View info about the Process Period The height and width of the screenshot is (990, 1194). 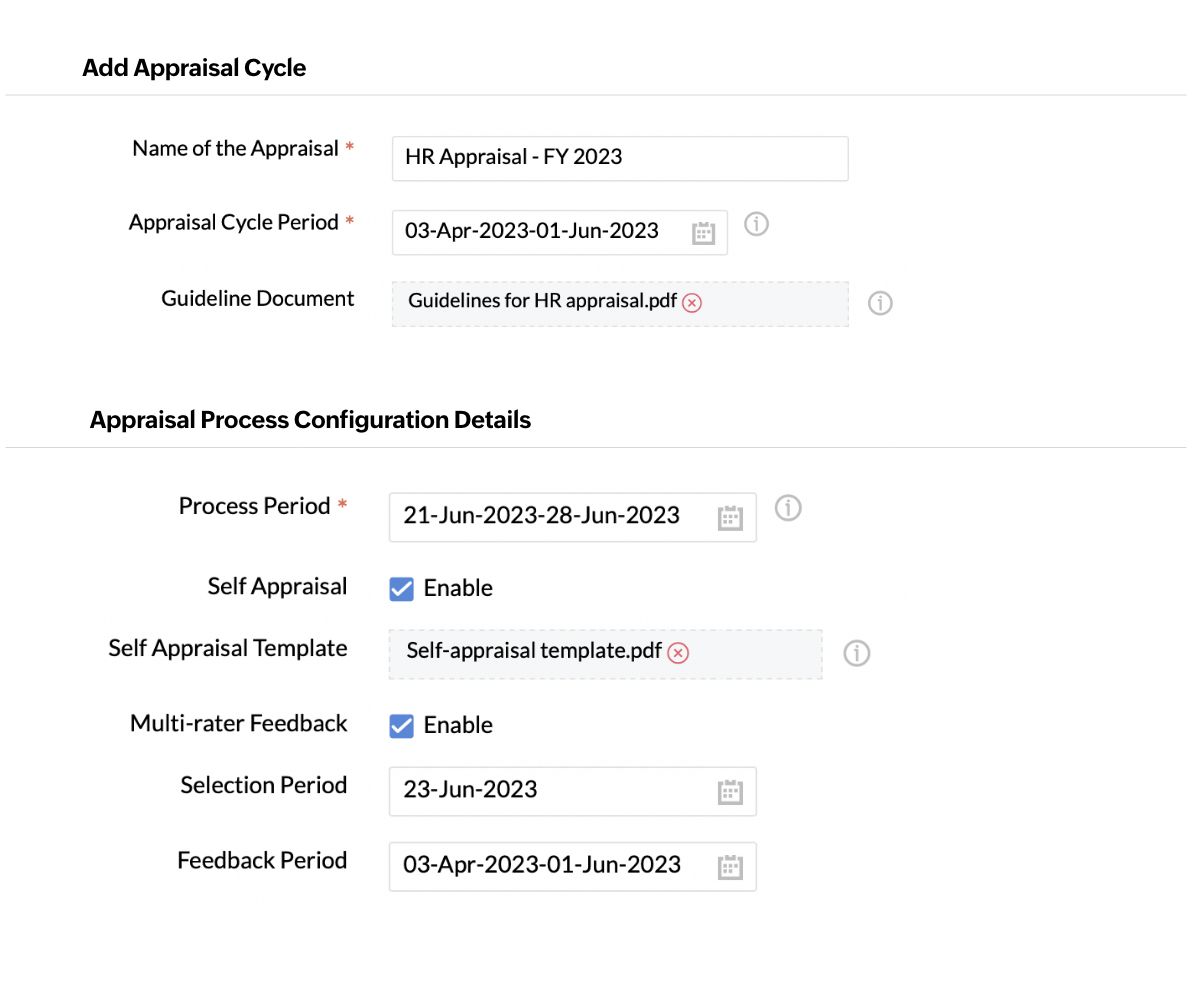tap(788, 509)
